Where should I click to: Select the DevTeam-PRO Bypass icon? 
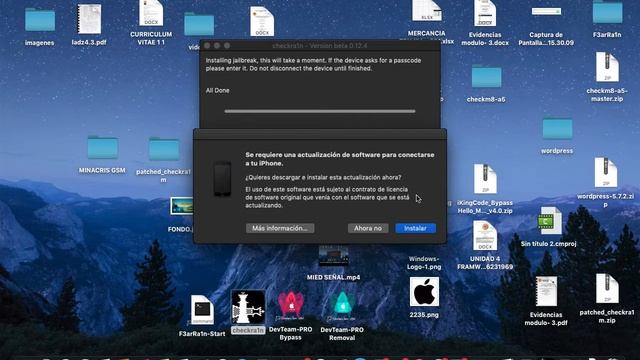pos(291,306)
